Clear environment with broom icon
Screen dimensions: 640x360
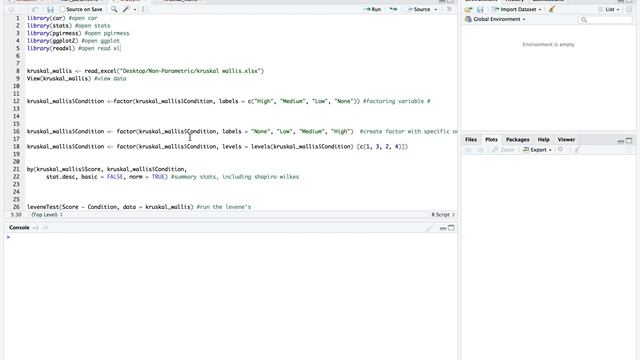[551, 9]
